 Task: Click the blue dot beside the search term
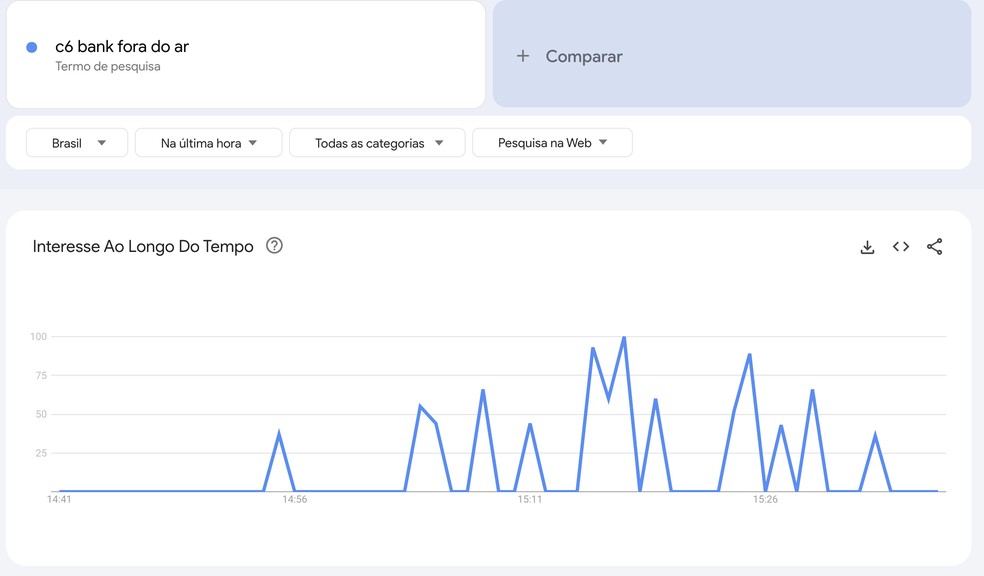tap(31, 46)
